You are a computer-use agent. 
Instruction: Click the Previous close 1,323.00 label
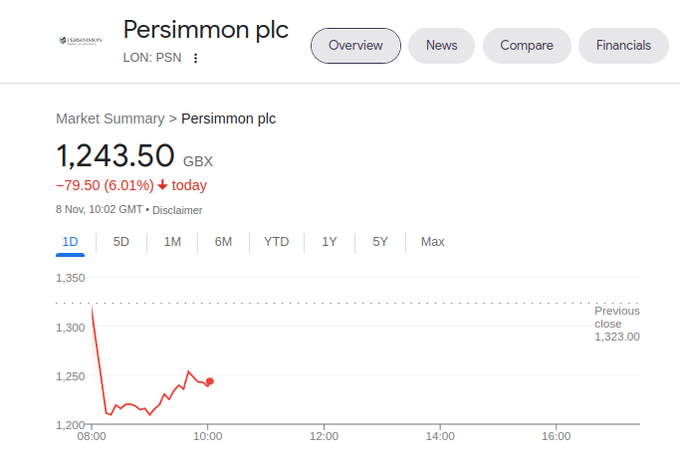pyautogui.click(x=616, y=324)
